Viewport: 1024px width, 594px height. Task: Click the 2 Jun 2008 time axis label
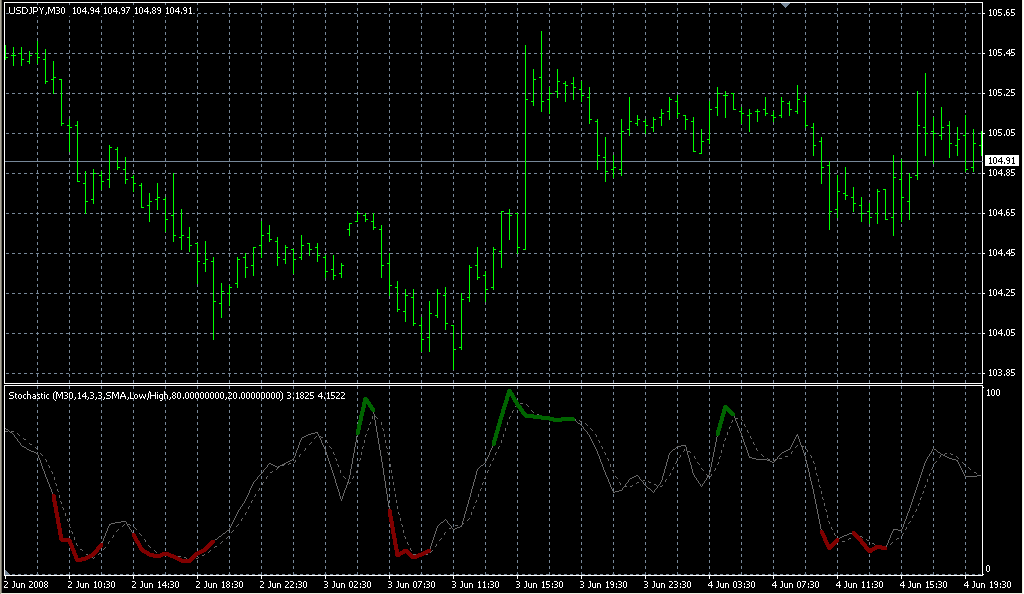point(27,584)
